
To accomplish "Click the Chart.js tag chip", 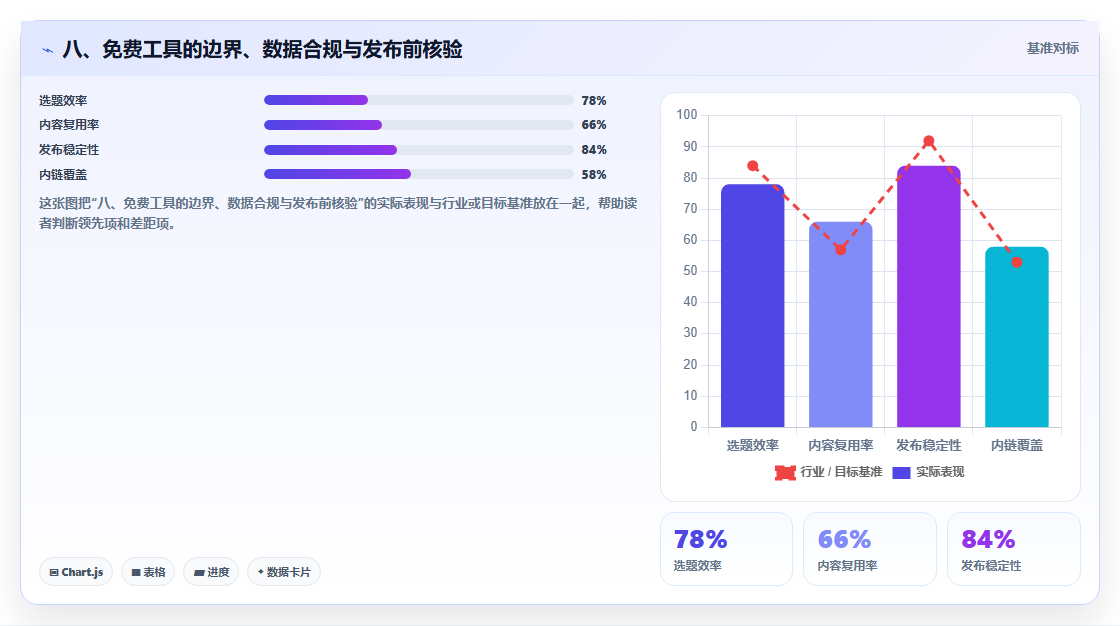I will coord(76,572).
